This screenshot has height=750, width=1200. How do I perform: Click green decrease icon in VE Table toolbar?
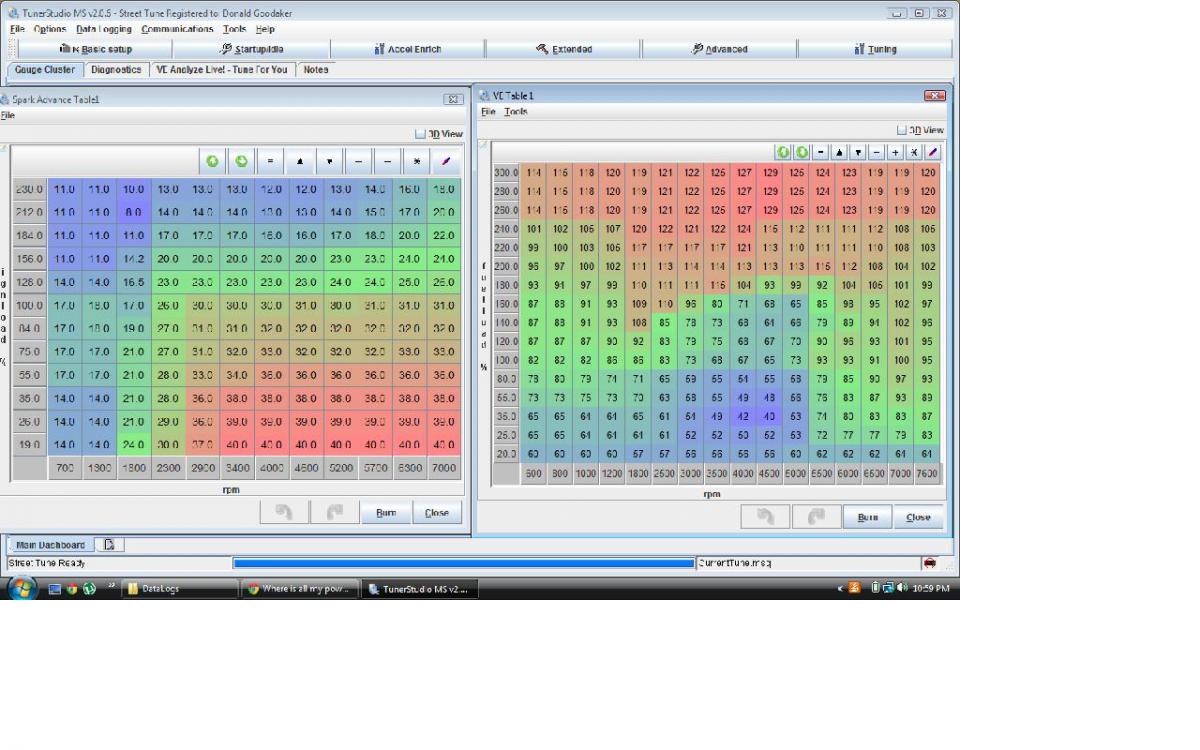pos(802,152)
